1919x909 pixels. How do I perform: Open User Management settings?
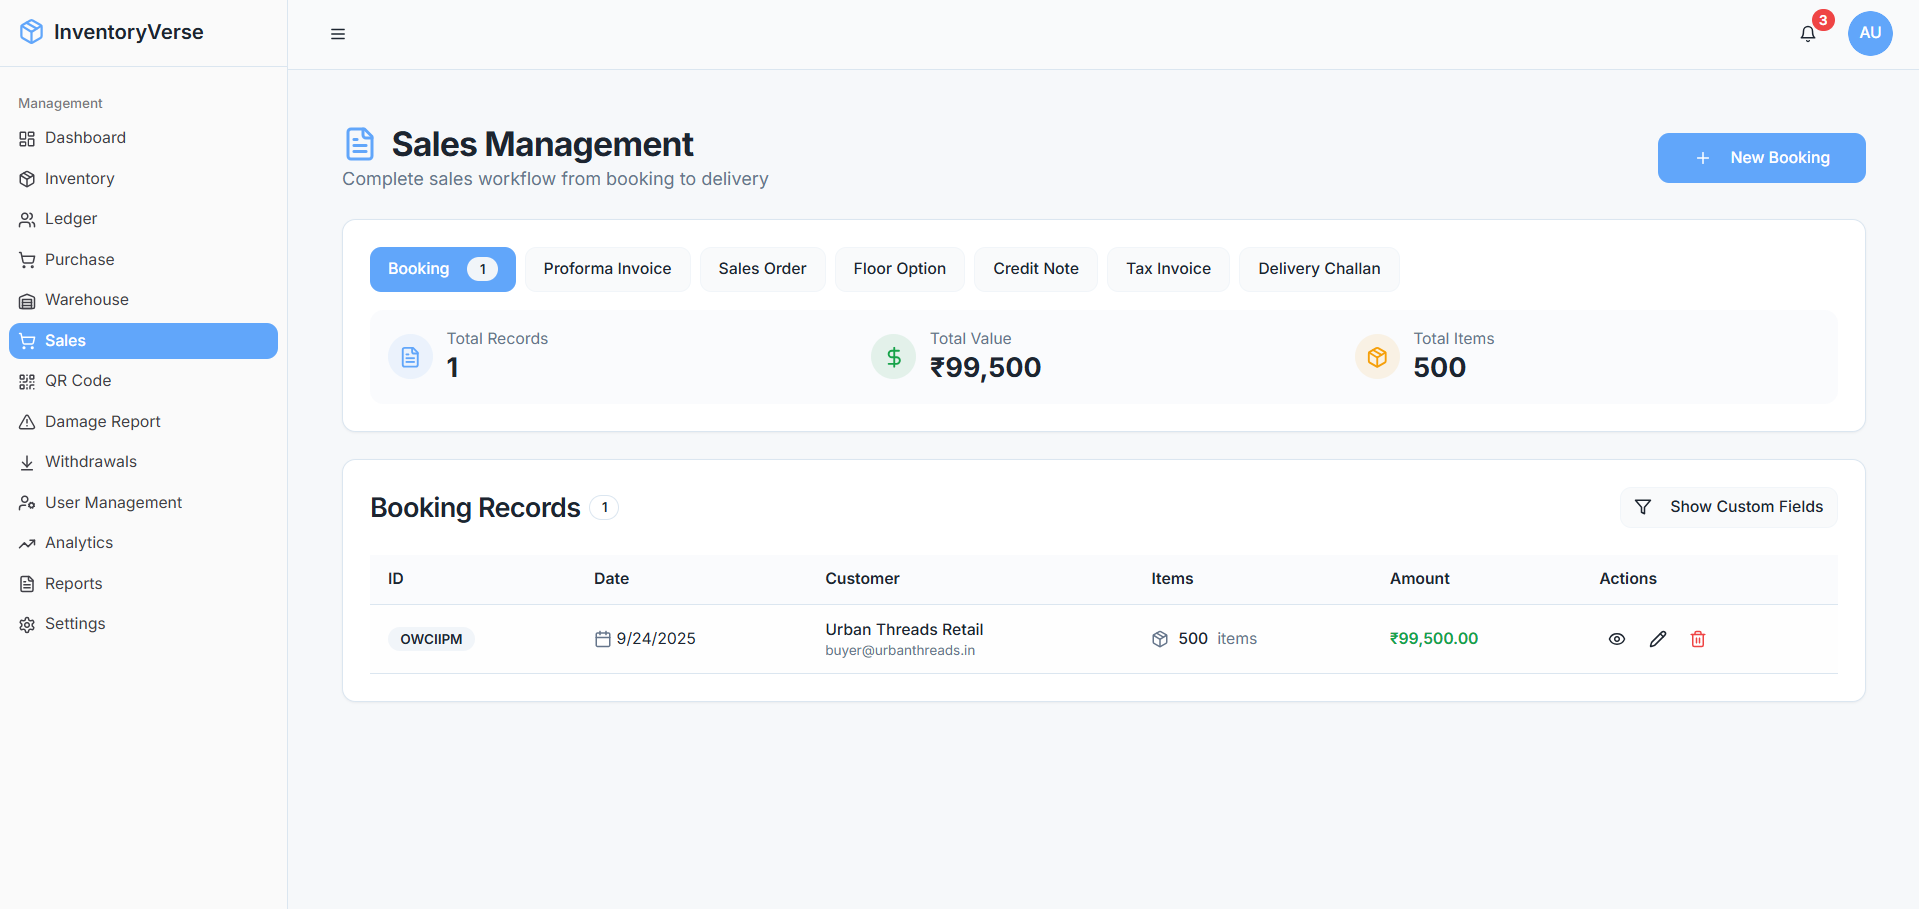(113, 502)
